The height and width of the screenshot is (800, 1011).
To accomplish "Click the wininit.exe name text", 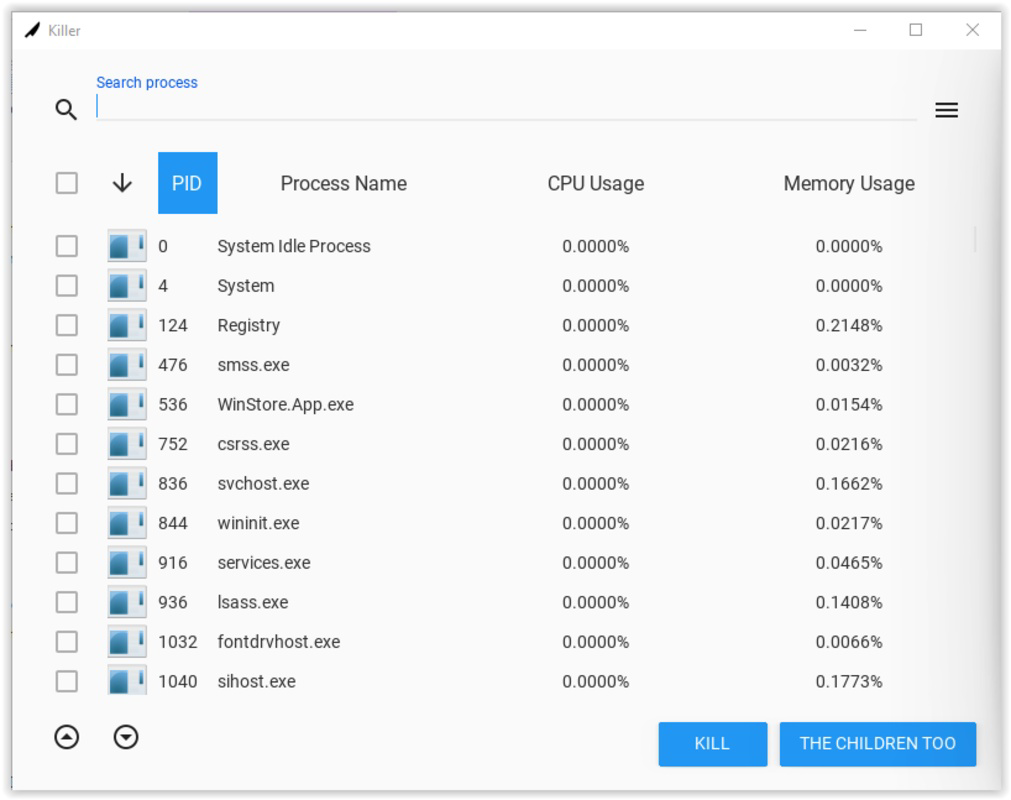I will pos(259,523).
